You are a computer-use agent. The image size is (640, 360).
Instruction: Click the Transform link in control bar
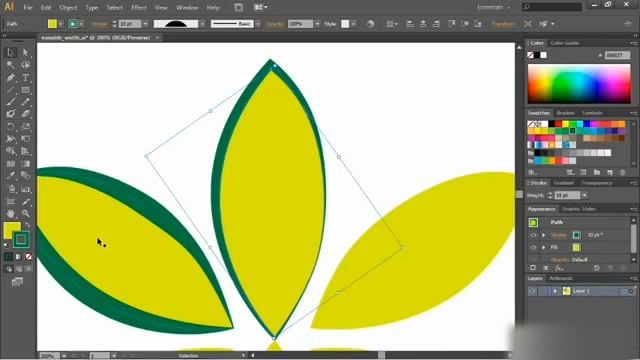(x=503, y=24)
